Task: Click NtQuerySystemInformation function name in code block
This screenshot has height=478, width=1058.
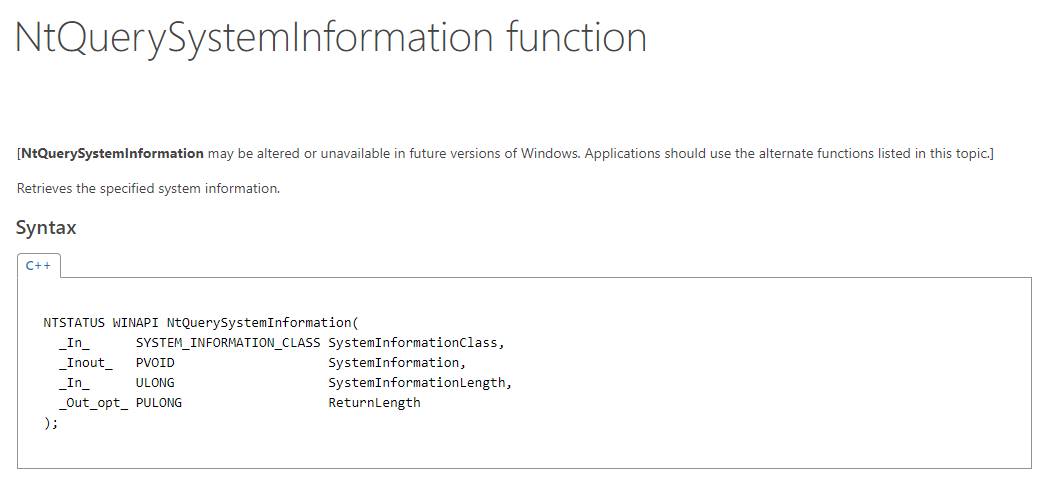Action: click(259, 323)
